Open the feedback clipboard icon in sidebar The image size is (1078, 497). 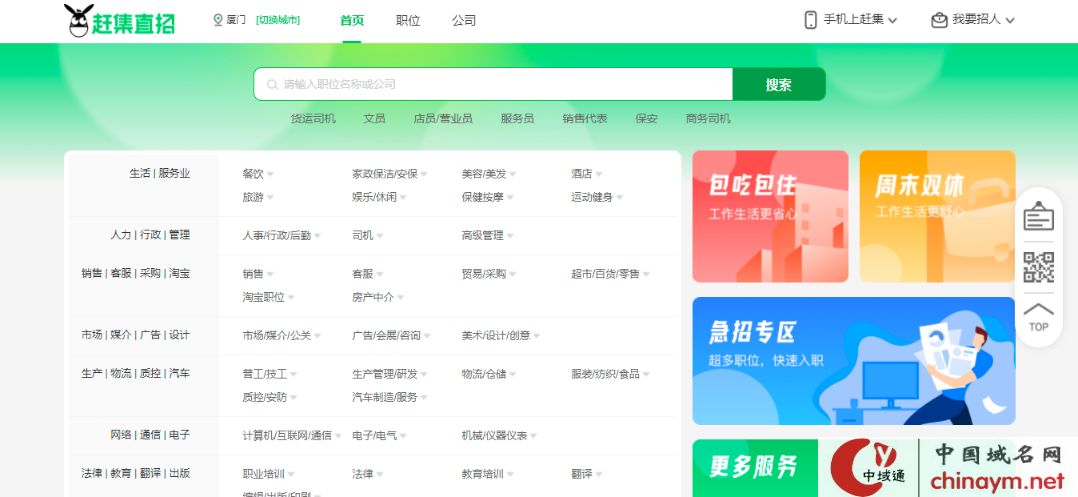point(1039,217)
